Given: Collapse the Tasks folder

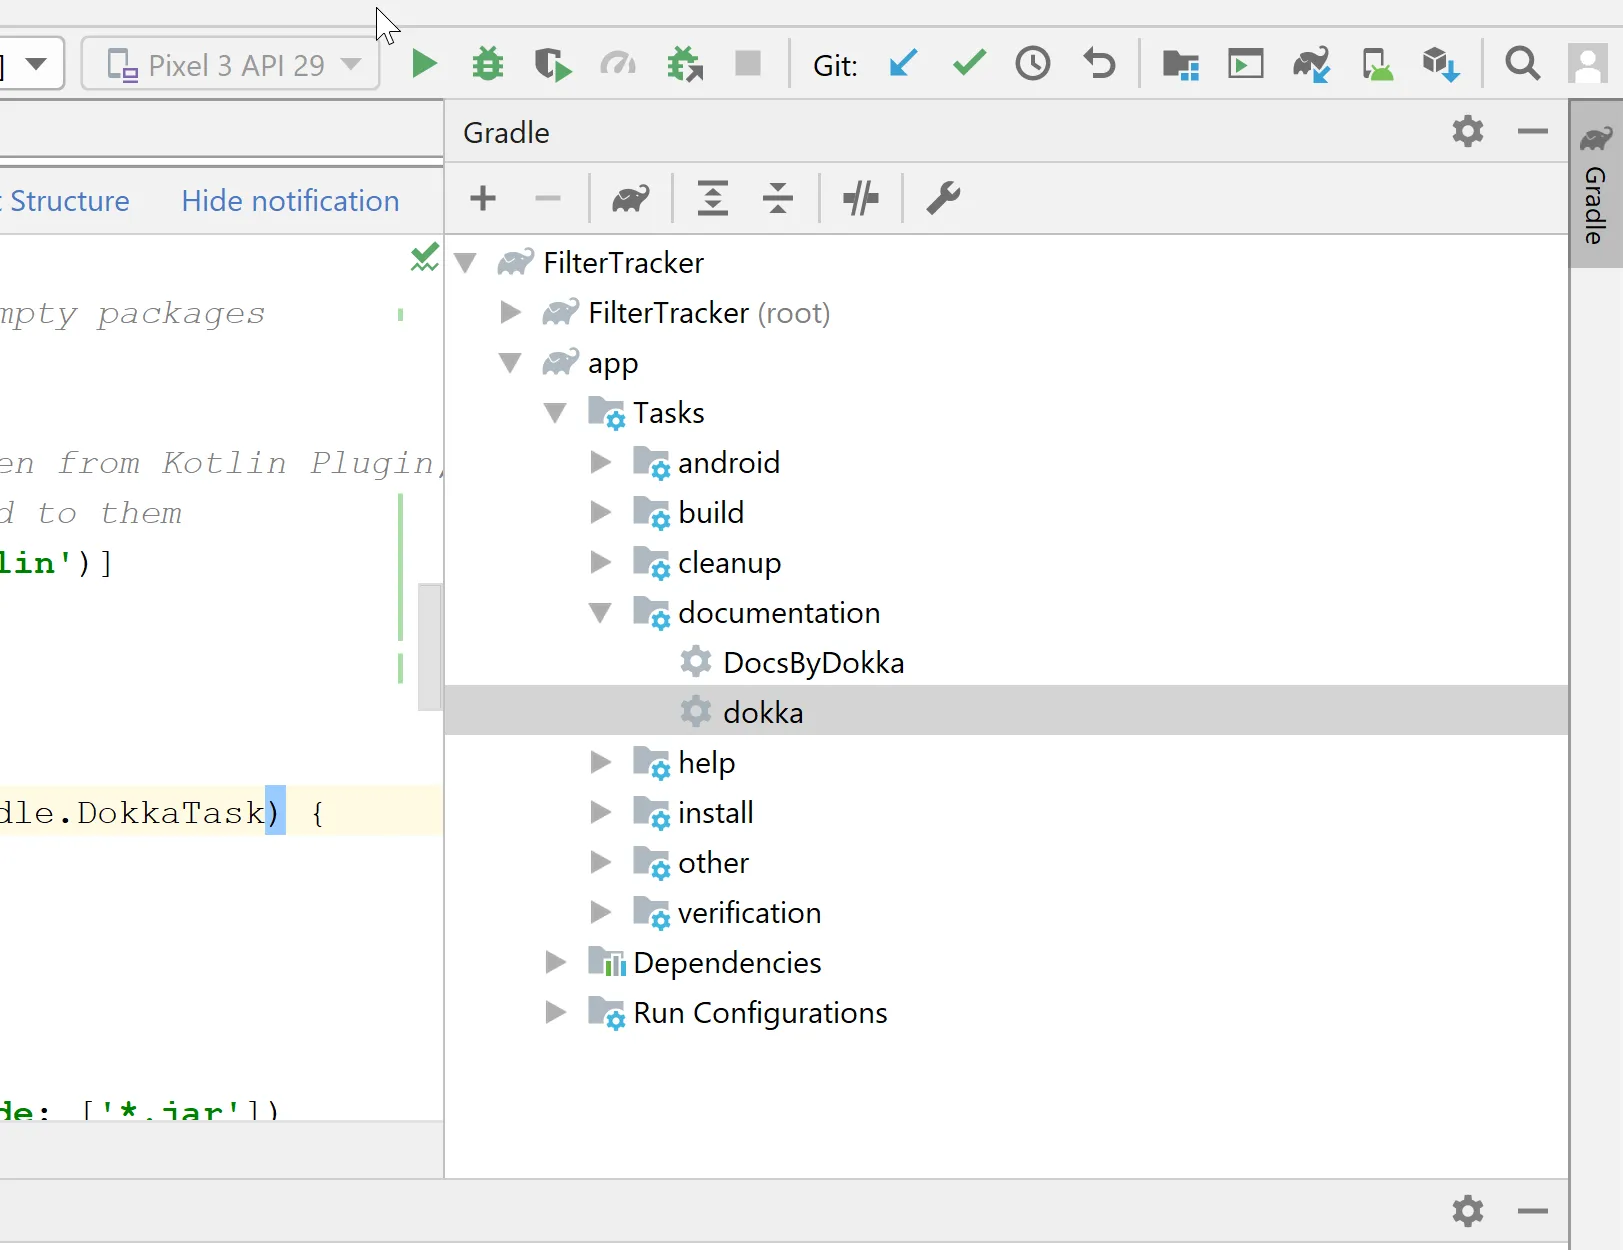Looking at the screenshot, I should (x=555, y=413).
